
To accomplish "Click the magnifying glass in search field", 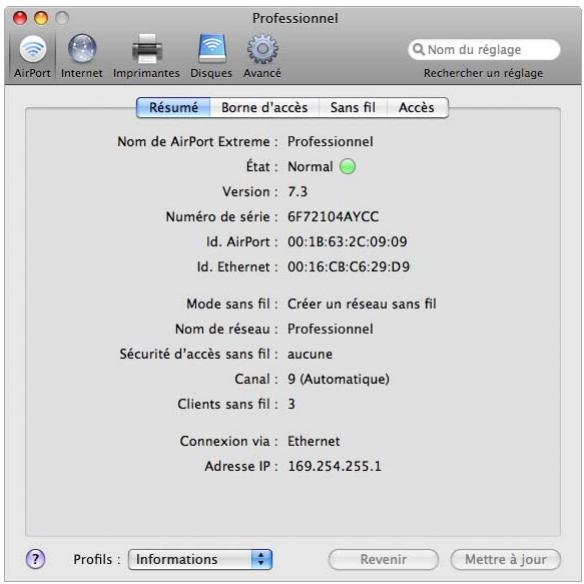I will click(418, 50).
